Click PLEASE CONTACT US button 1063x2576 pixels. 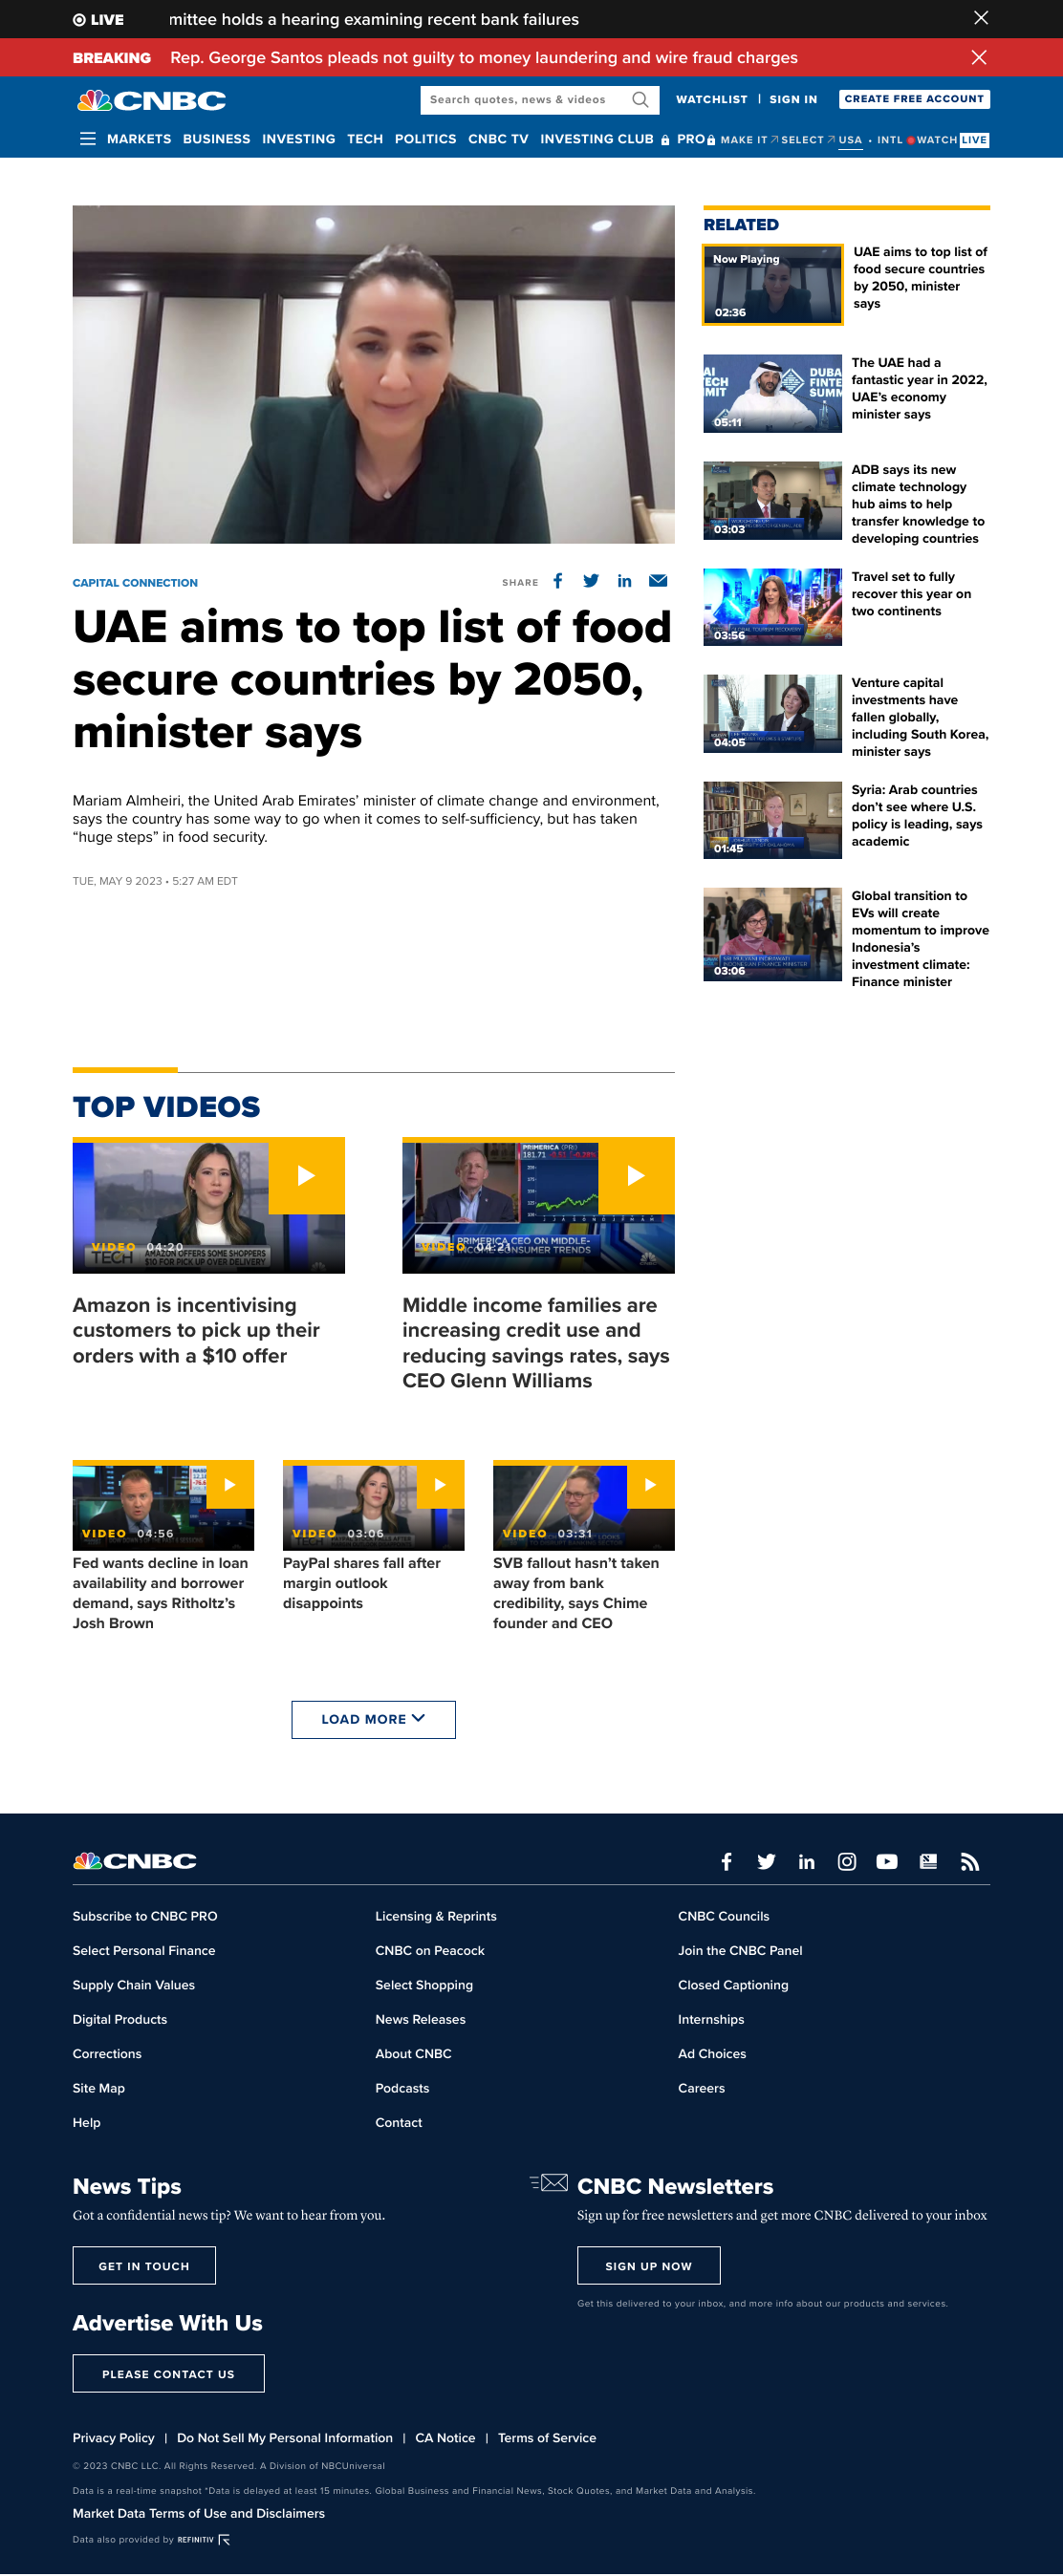tap(168, 2373)
